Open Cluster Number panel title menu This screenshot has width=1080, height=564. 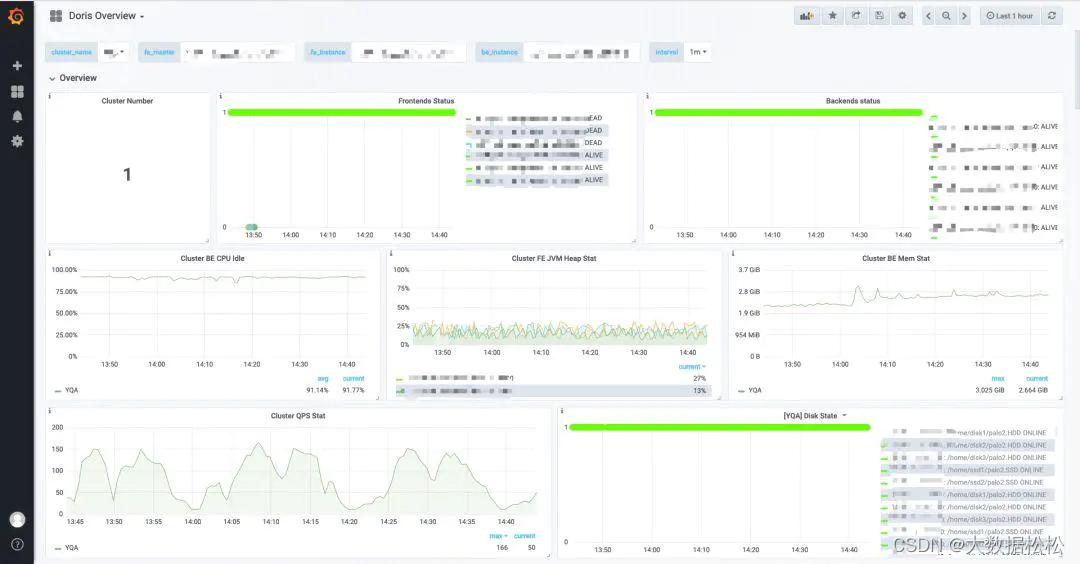(127, 101)
